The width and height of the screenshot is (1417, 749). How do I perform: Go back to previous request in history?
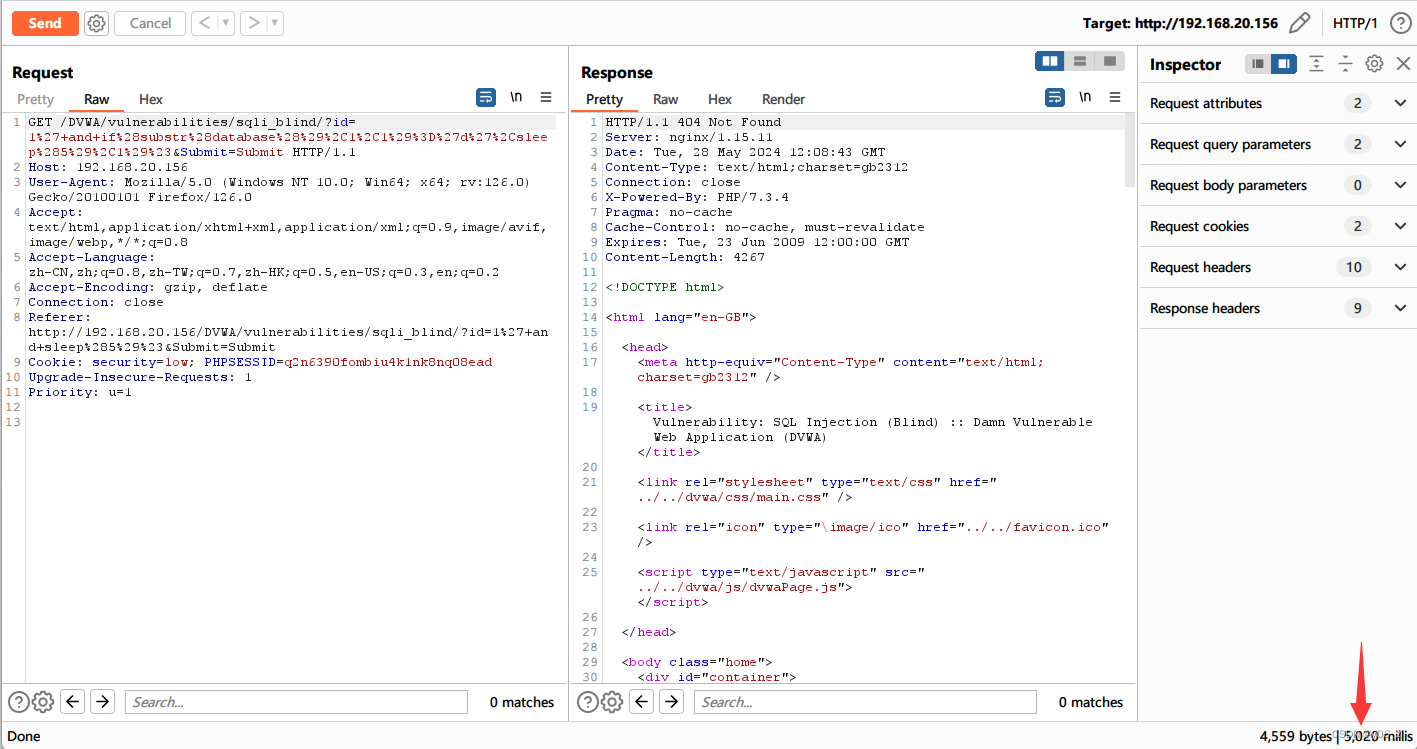coord(205,23)
